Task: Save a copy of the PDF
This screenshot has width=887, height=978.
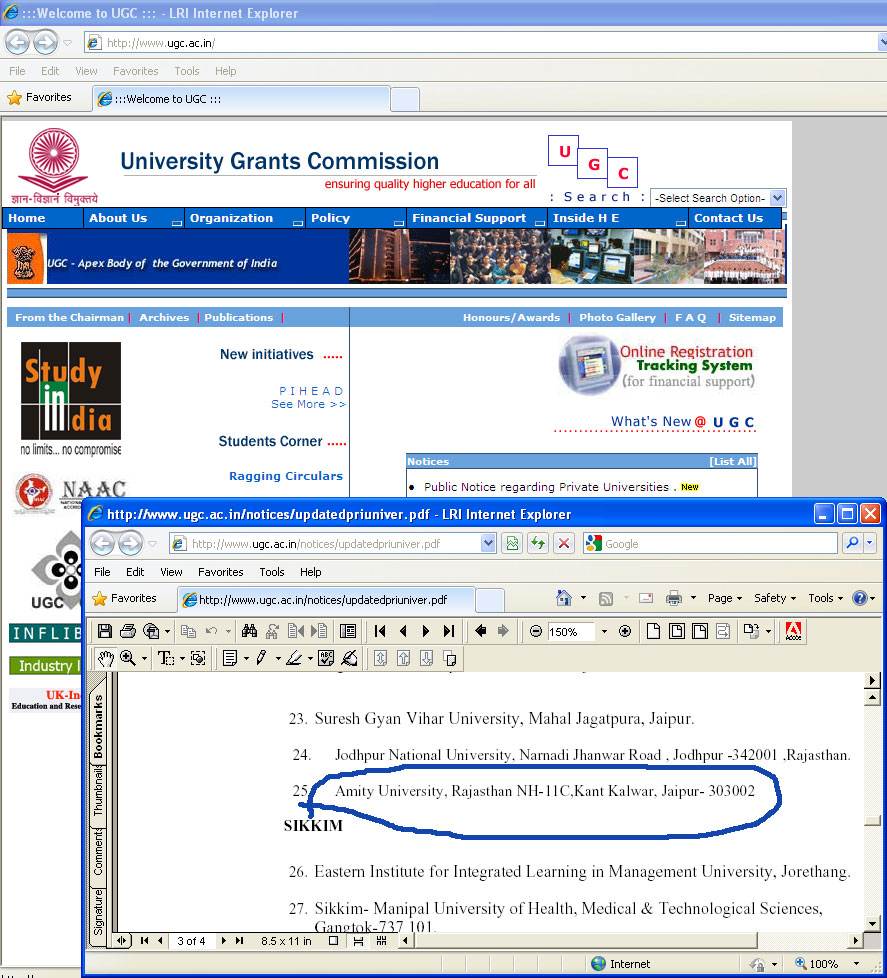Action: coord(105,631)
